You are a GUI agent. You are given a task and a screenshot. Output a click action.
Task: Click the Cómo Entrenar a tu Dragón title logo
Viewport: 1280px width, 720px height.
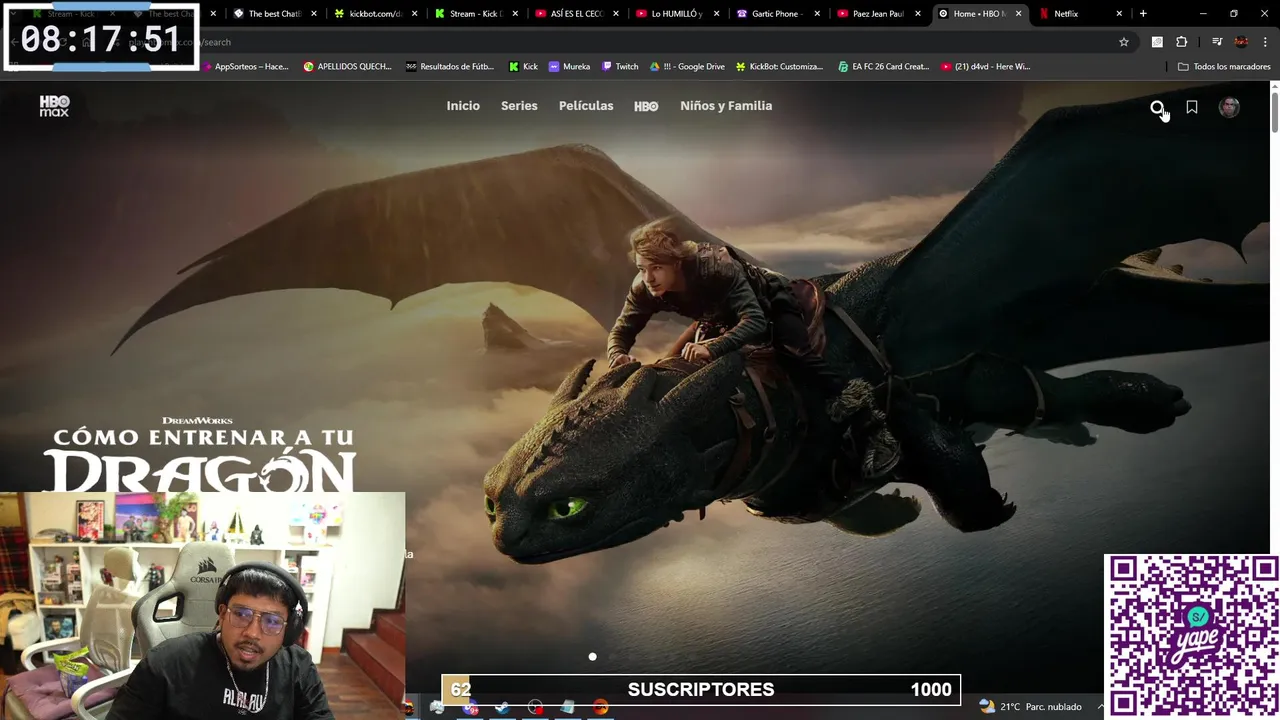coord(200,455)
